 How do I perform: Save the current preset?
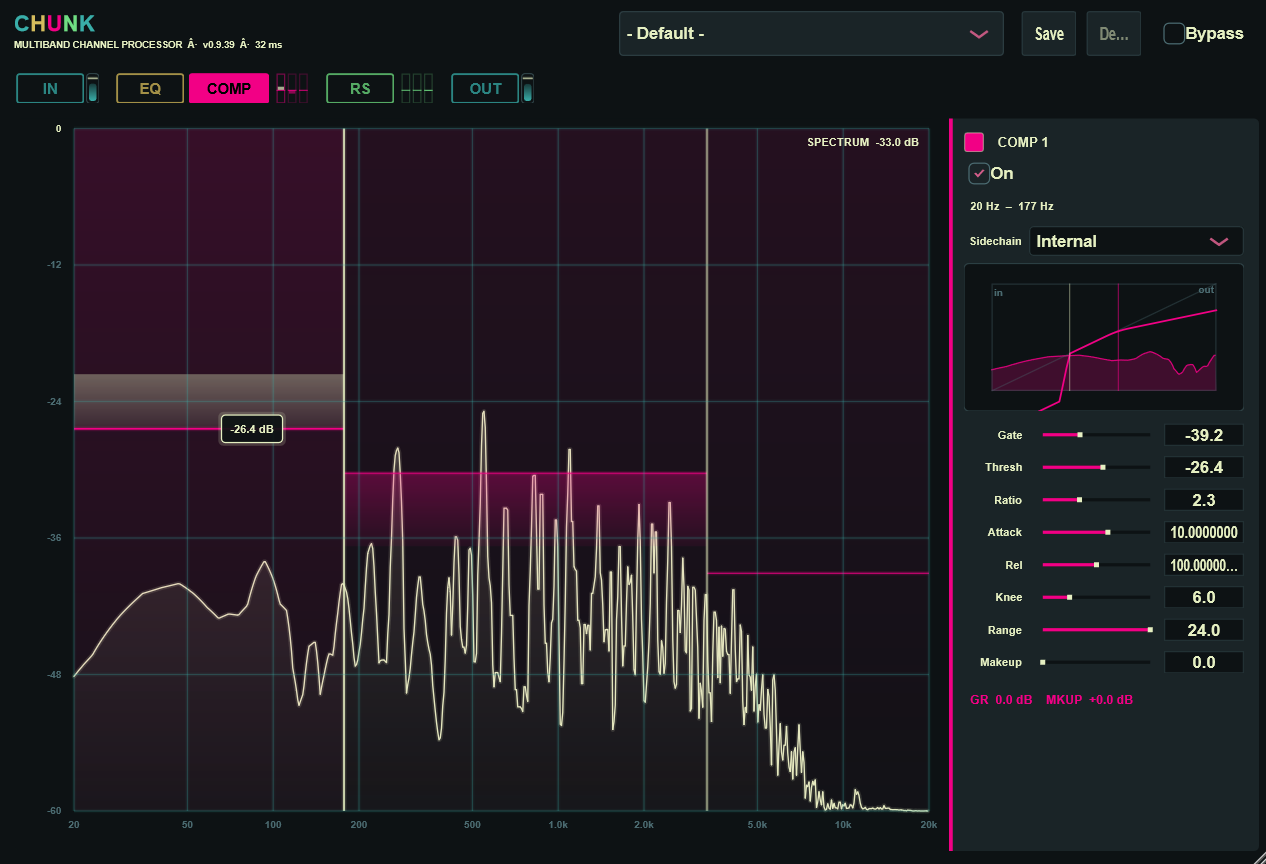click(1049, 33)
